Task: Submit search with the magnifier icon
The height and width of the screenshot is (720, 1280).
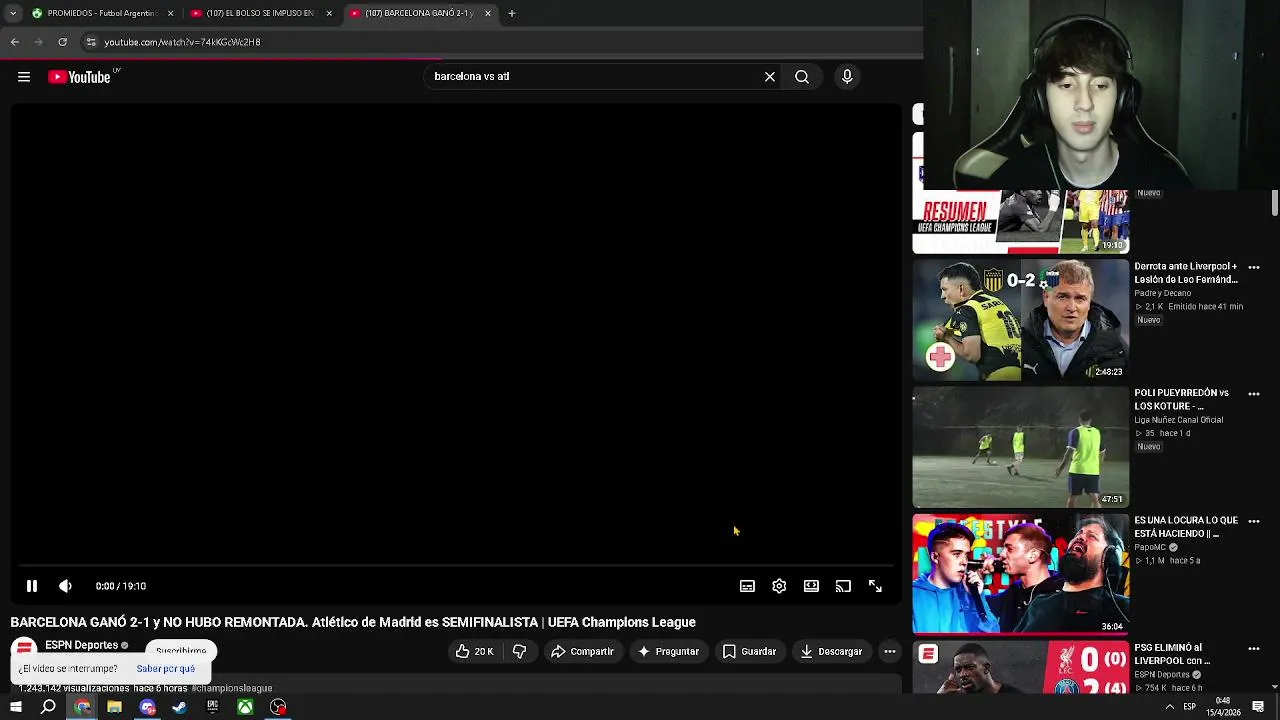Action: click(802, 76)
